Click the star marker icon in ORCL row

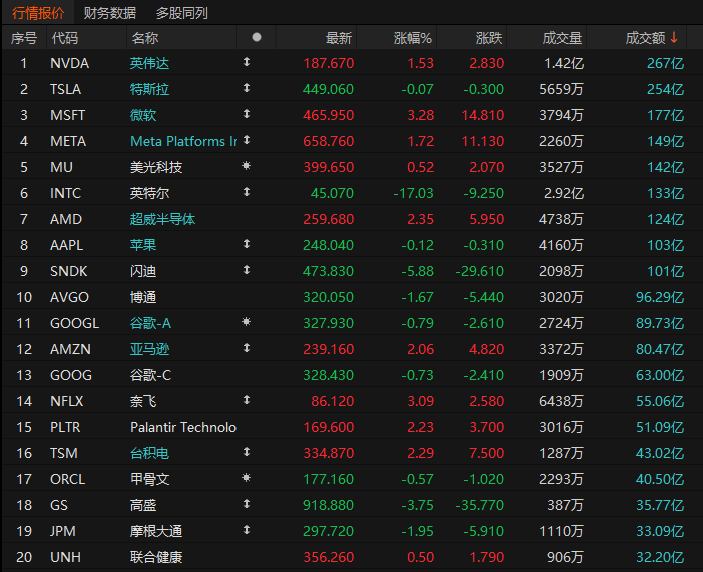[x=247, y=478]
